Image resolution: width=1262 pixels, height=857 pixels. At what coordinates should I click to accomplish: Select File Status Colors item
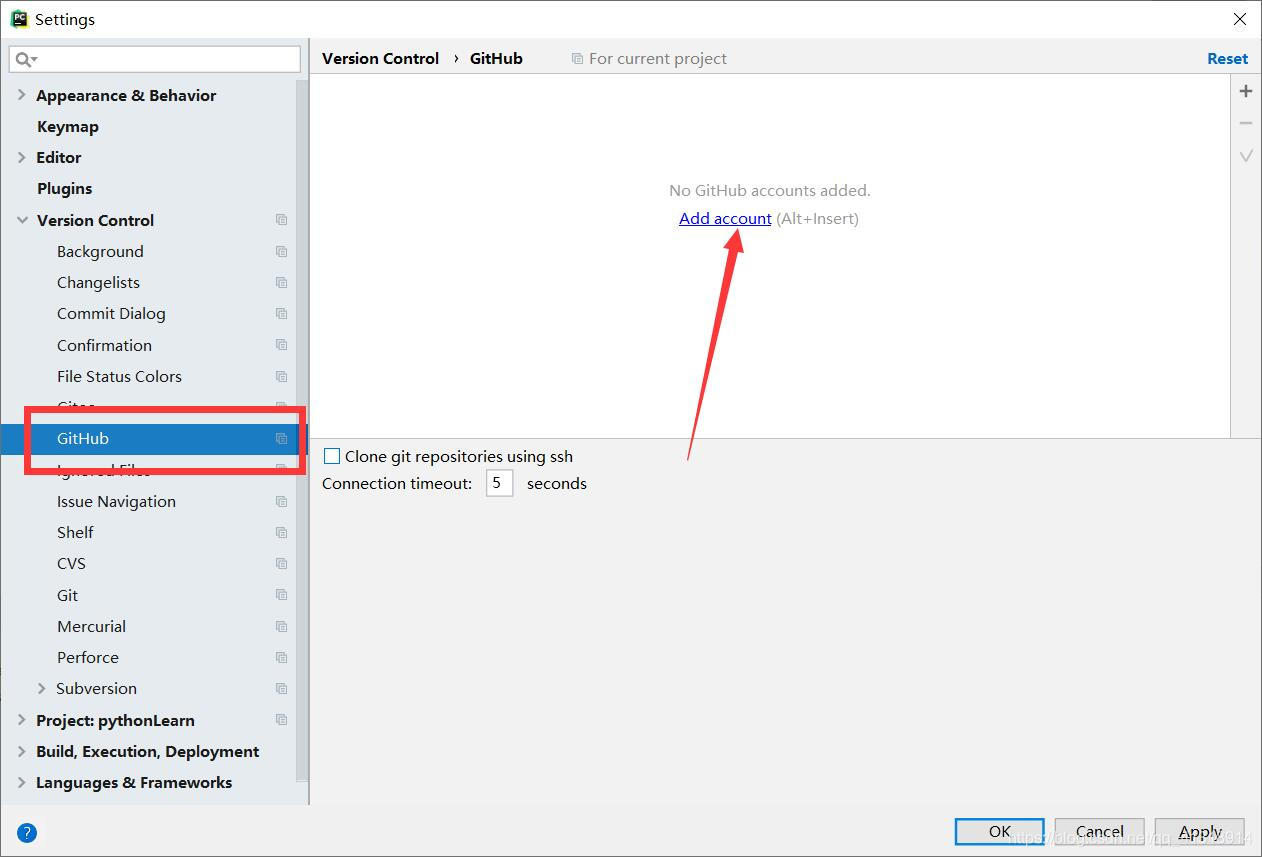point(119,376)
